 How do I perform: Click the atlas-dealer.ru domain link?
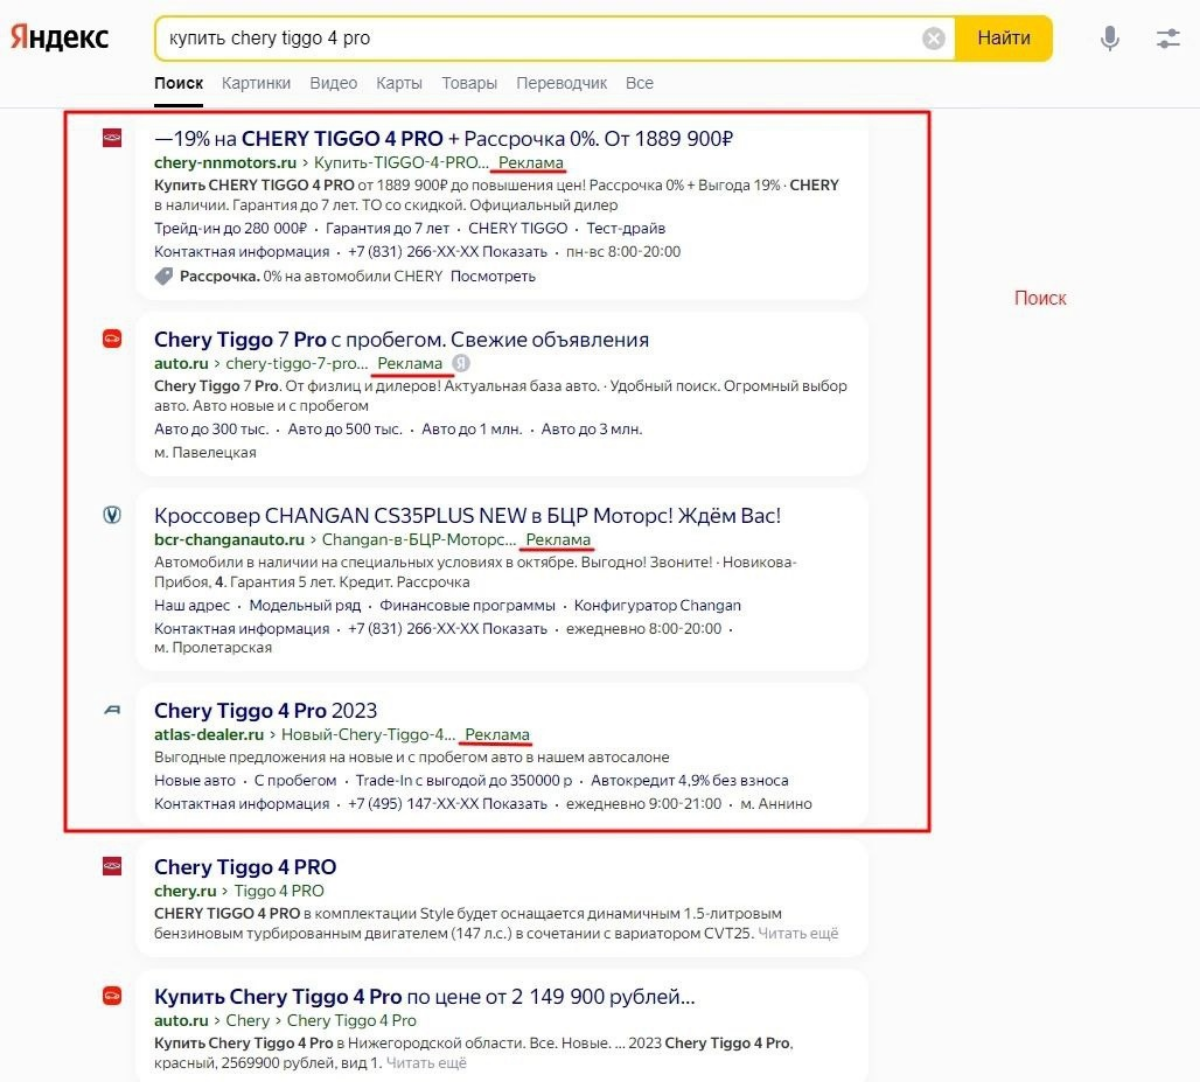coord(209,734)
